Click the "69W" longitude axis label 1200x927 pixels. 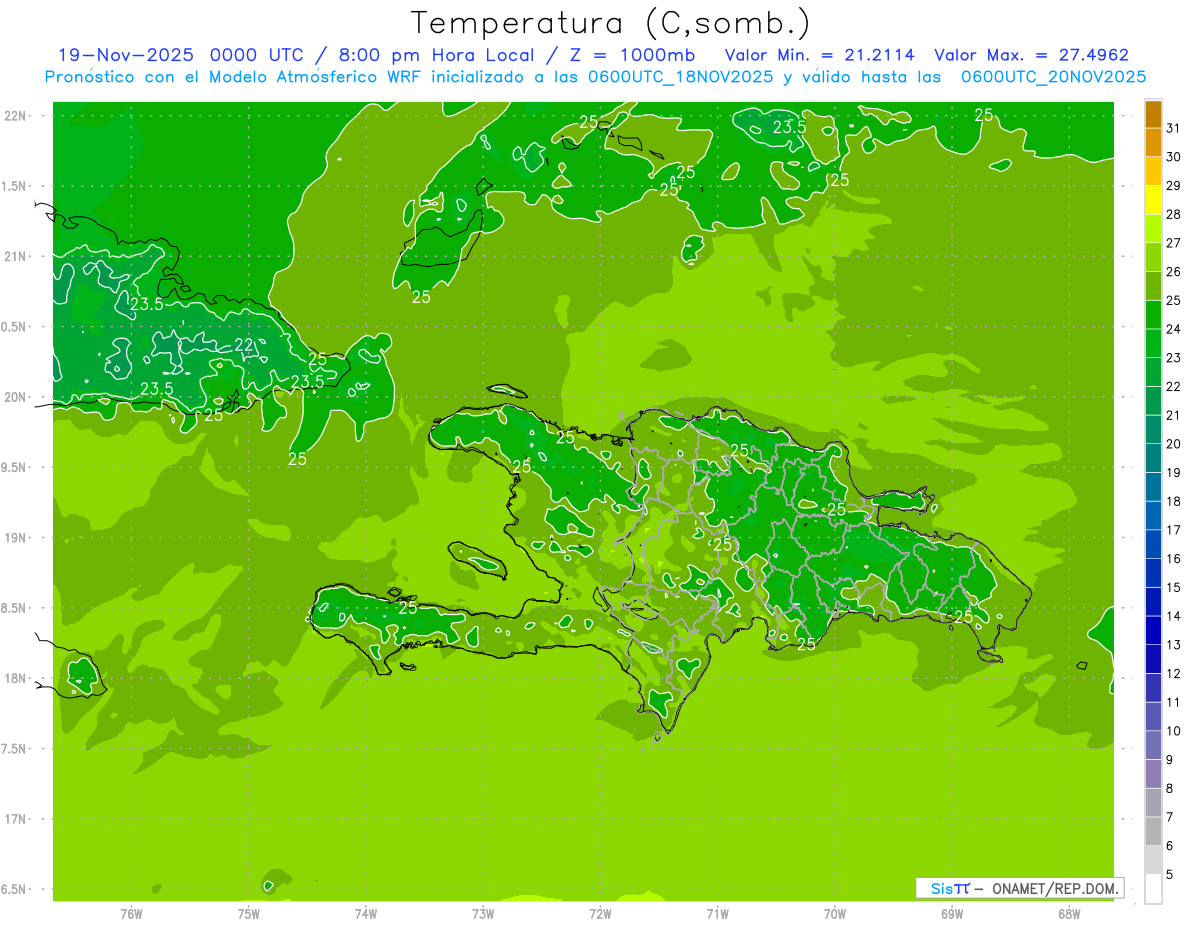click(952, 913)
